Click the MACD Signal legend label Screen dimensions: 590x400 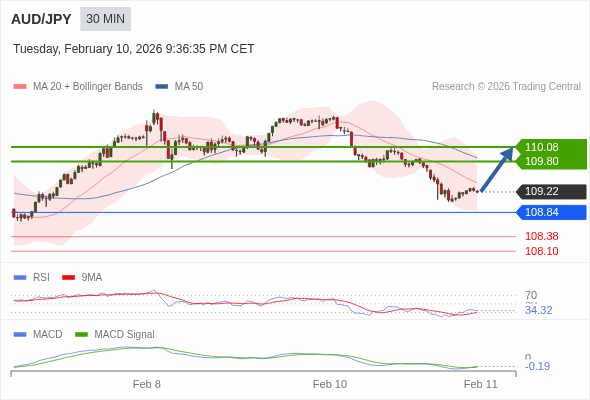click(124, 335)
